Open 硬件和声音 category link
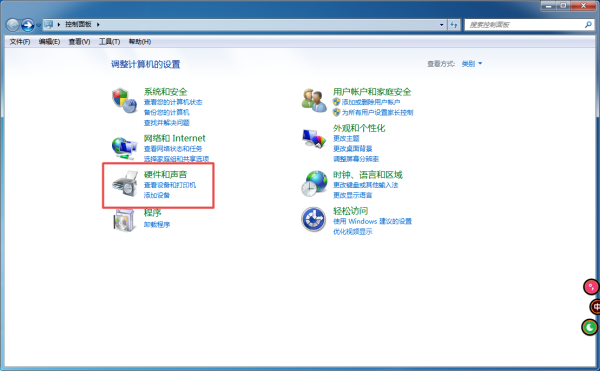This screenshot has width=600, height=371. tap(165, 174)
